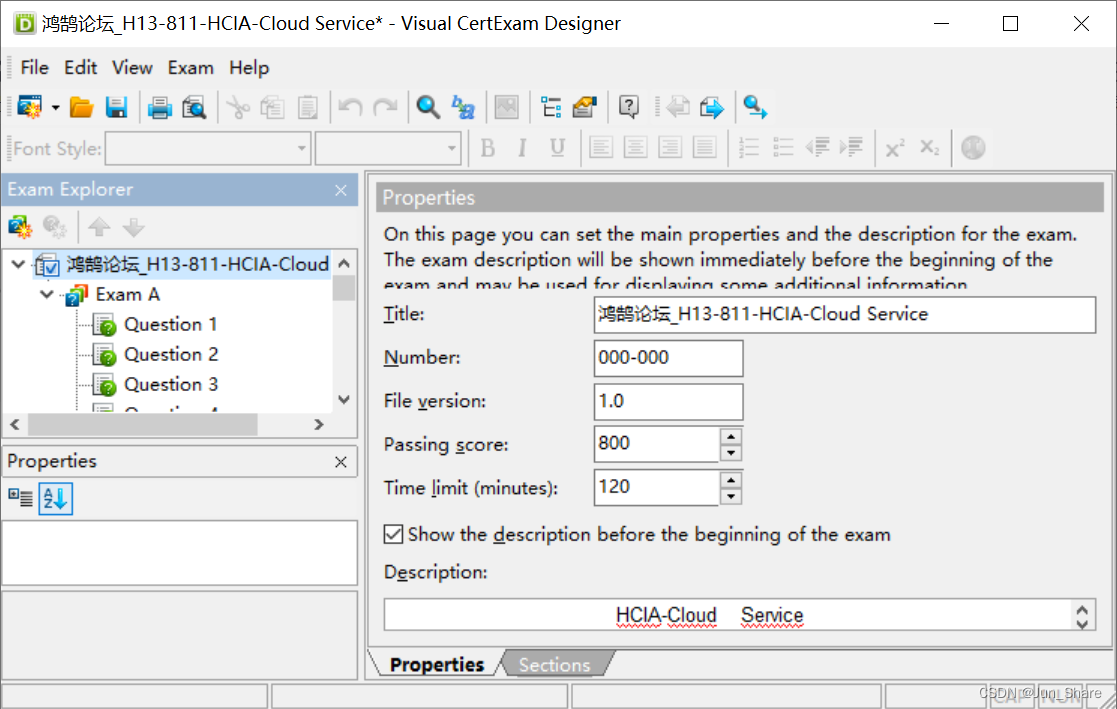Click the tree horizontal scrollbar right arrow

(318, 425)
